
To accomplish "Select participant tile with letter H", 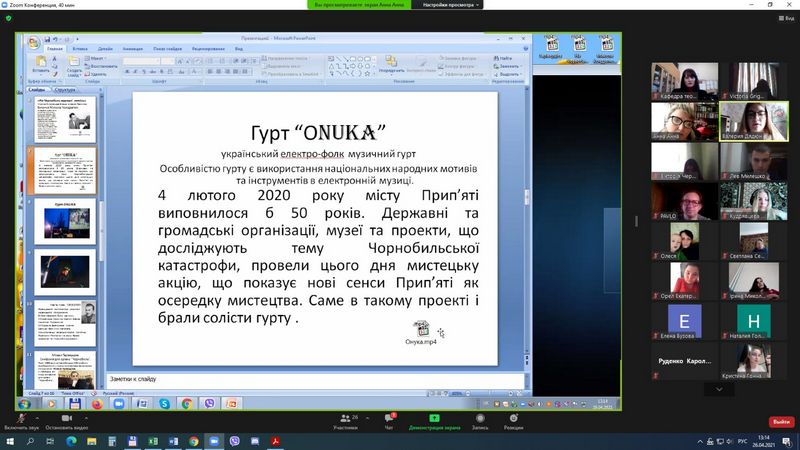I will coord(753,321).
